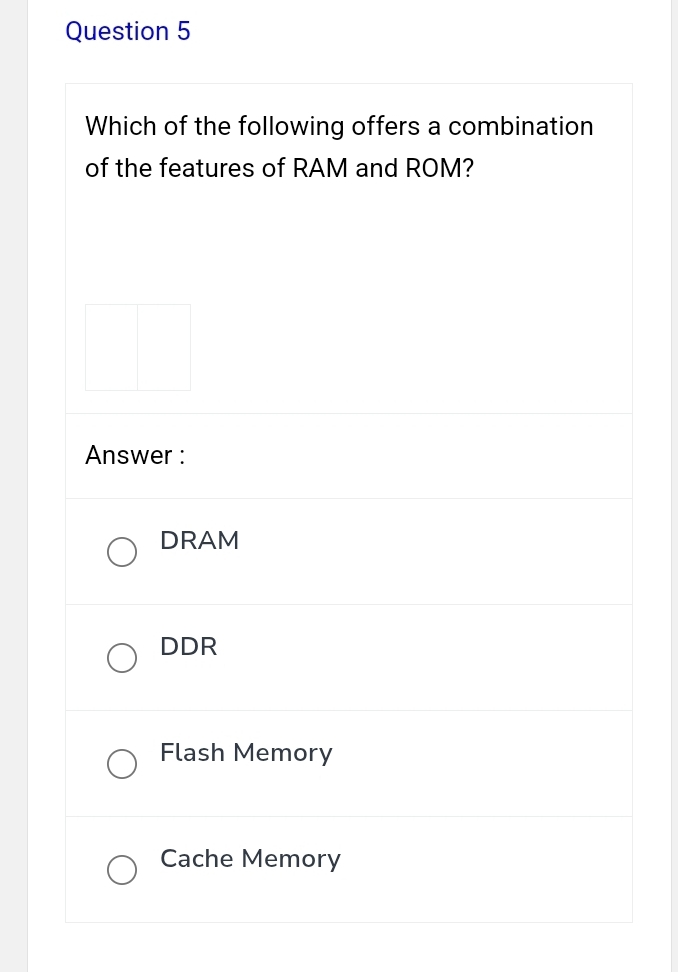Pick the Flash Memory radio circle
Viewport: 678px width, 972px height.
pos(122,764)
